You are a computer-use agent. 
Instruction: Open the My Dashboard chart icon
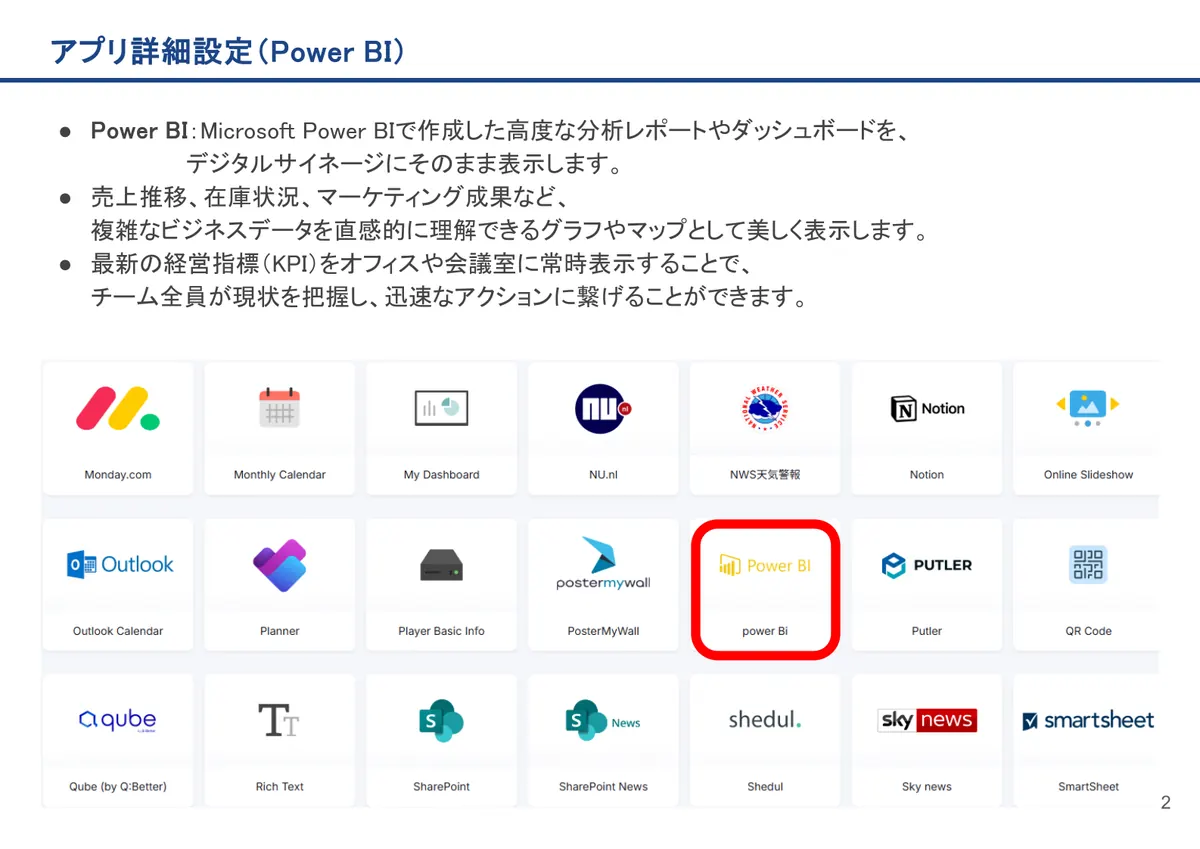coord(442,408)
